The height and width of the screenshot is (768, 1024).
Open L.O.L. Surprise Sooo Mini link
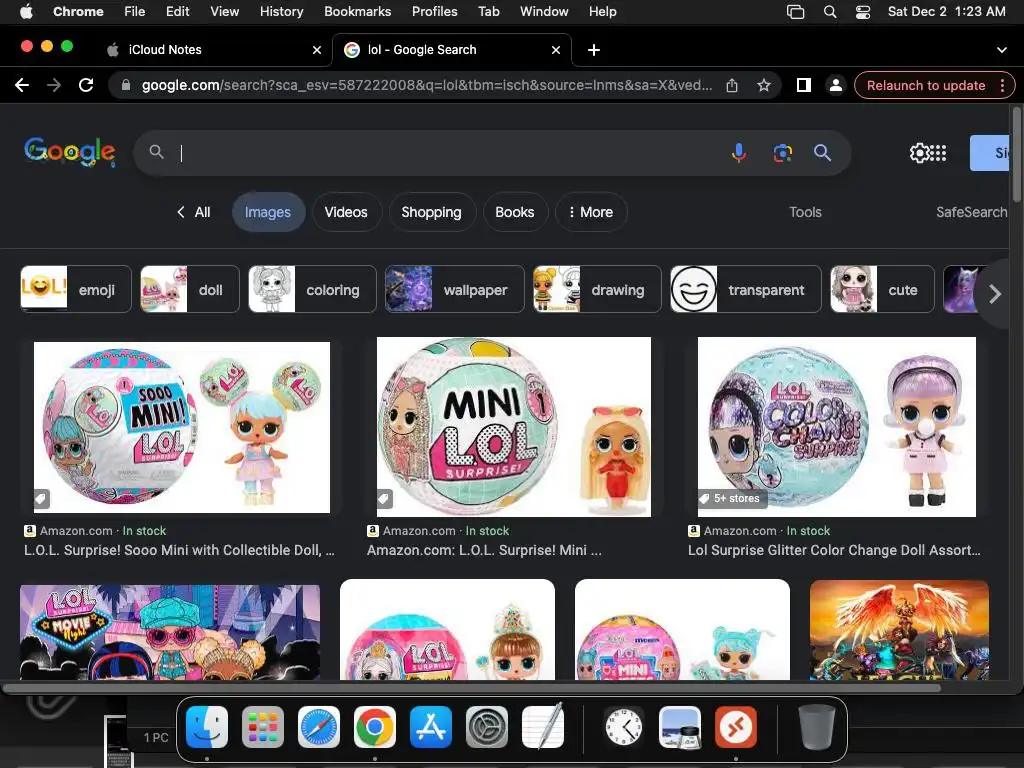click(179, 551)
